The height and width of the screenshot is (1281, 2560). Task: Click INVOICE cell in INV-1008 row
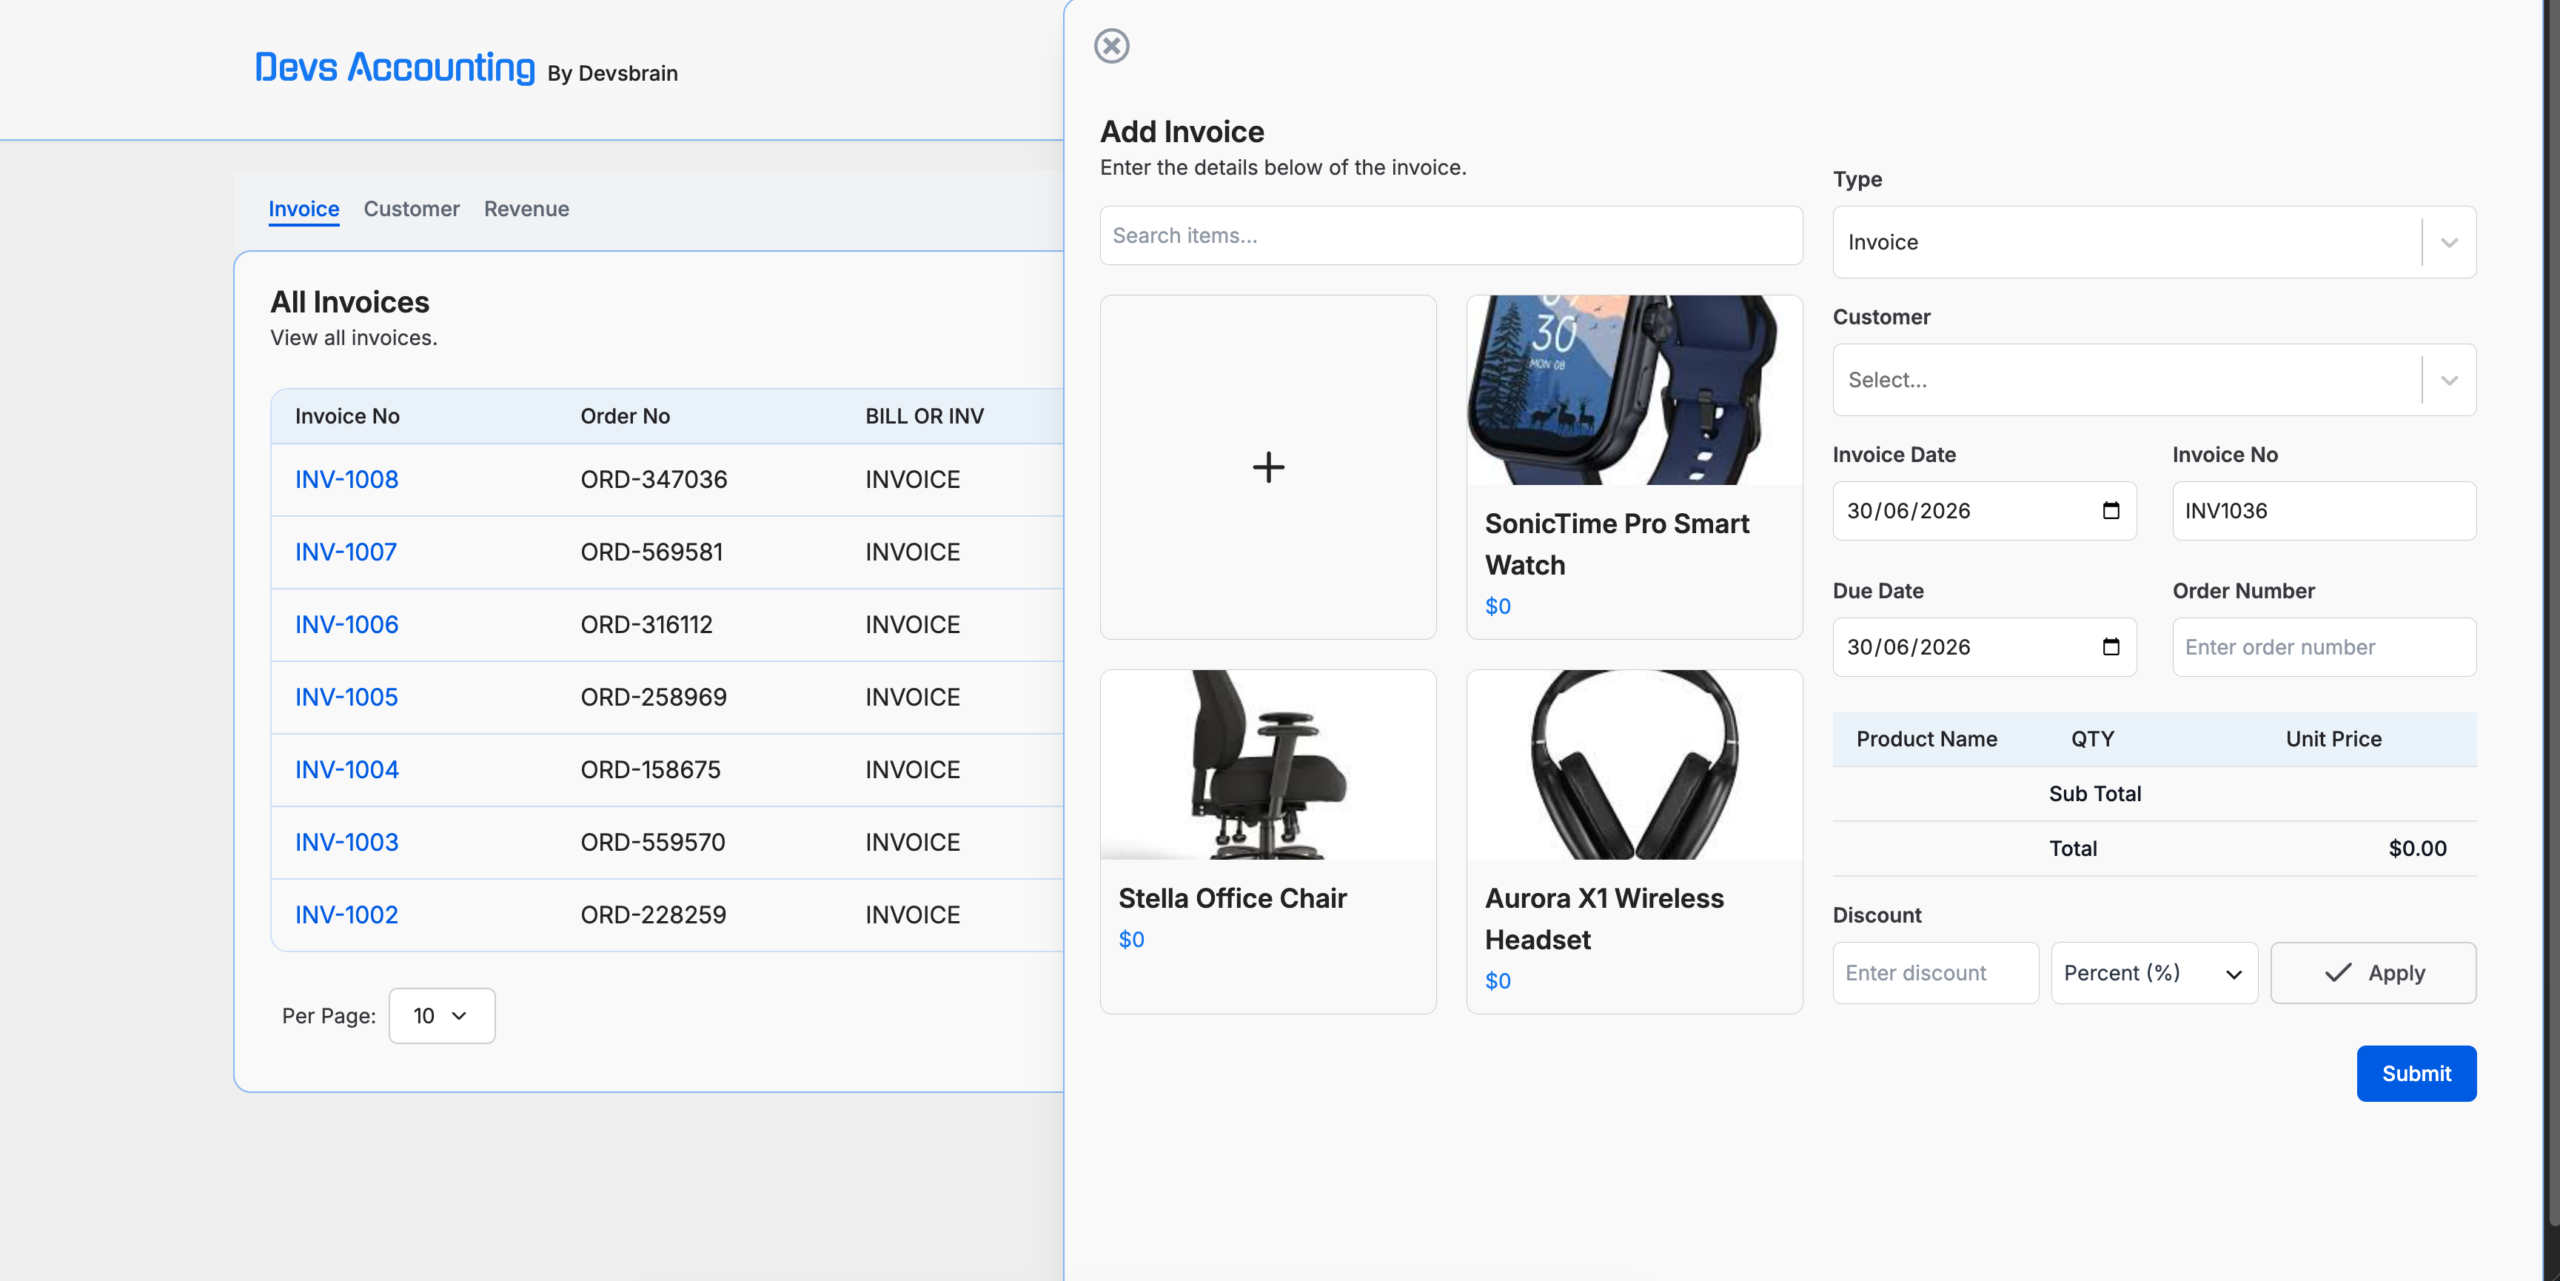[912, 480]
